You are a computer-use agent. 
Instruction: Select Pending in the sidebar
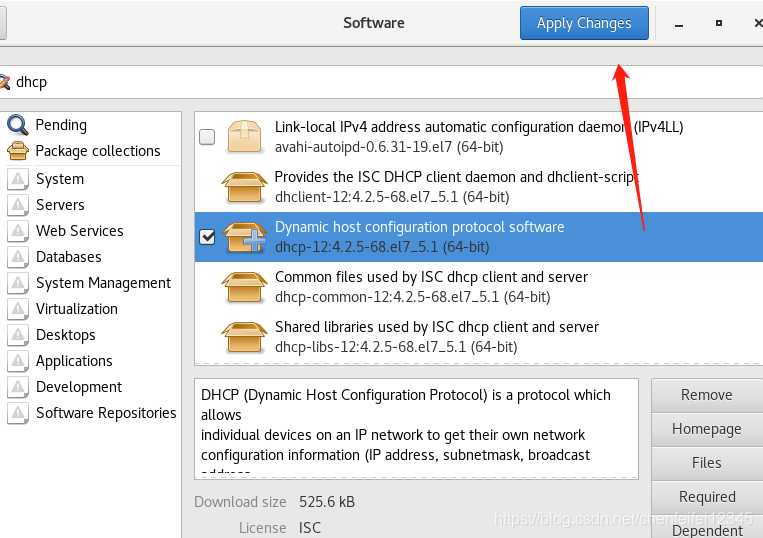(x=61, y=125)
